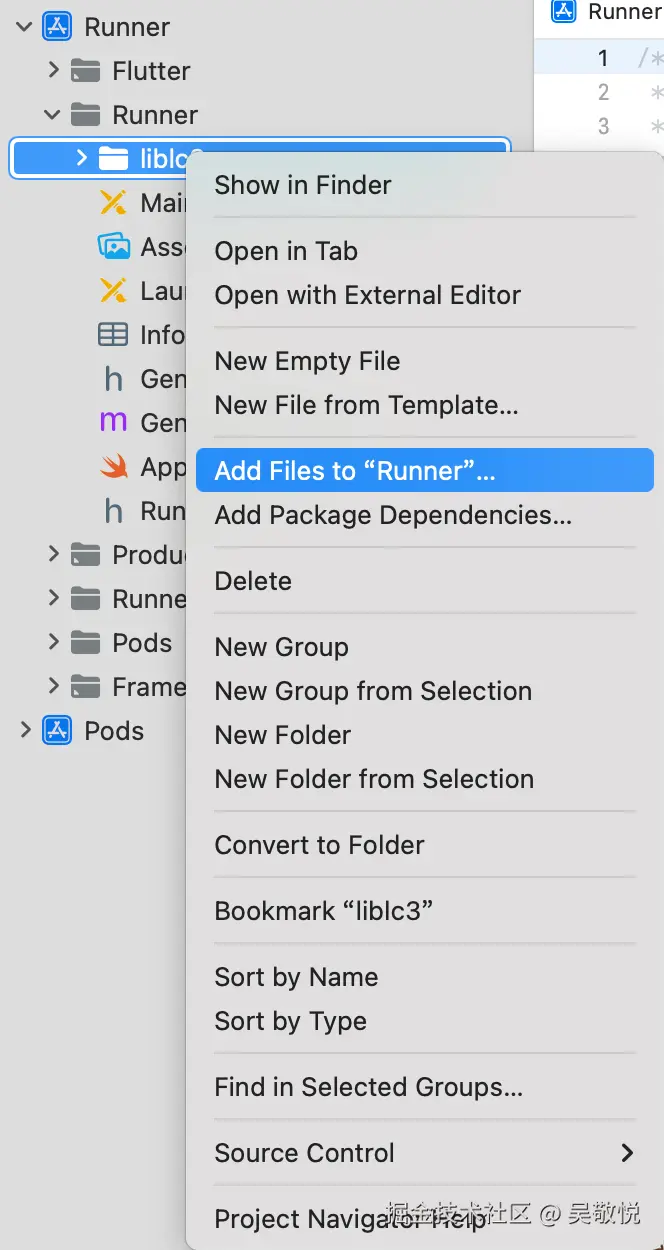Open the Source Control submenu arrow

tap(627, 1153)
